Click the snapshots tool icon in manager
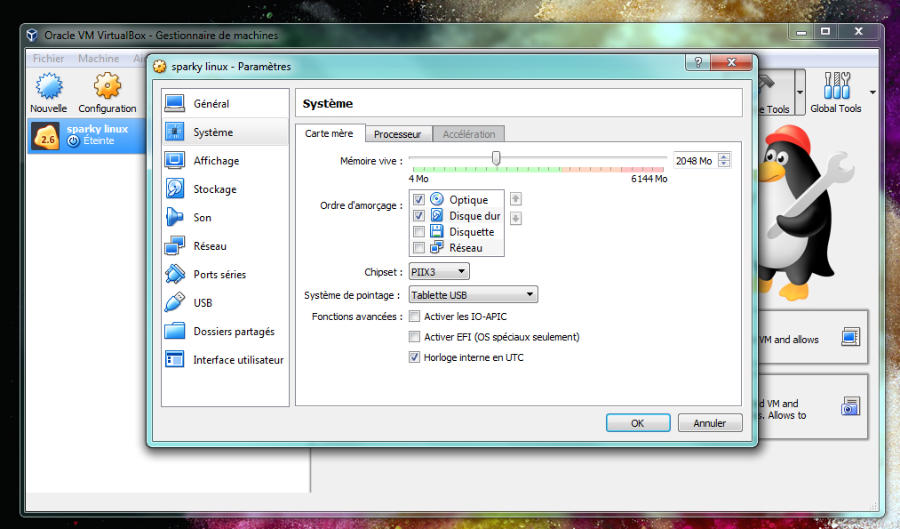The width and height of the screenshot is (900, 529). point(850,406)
